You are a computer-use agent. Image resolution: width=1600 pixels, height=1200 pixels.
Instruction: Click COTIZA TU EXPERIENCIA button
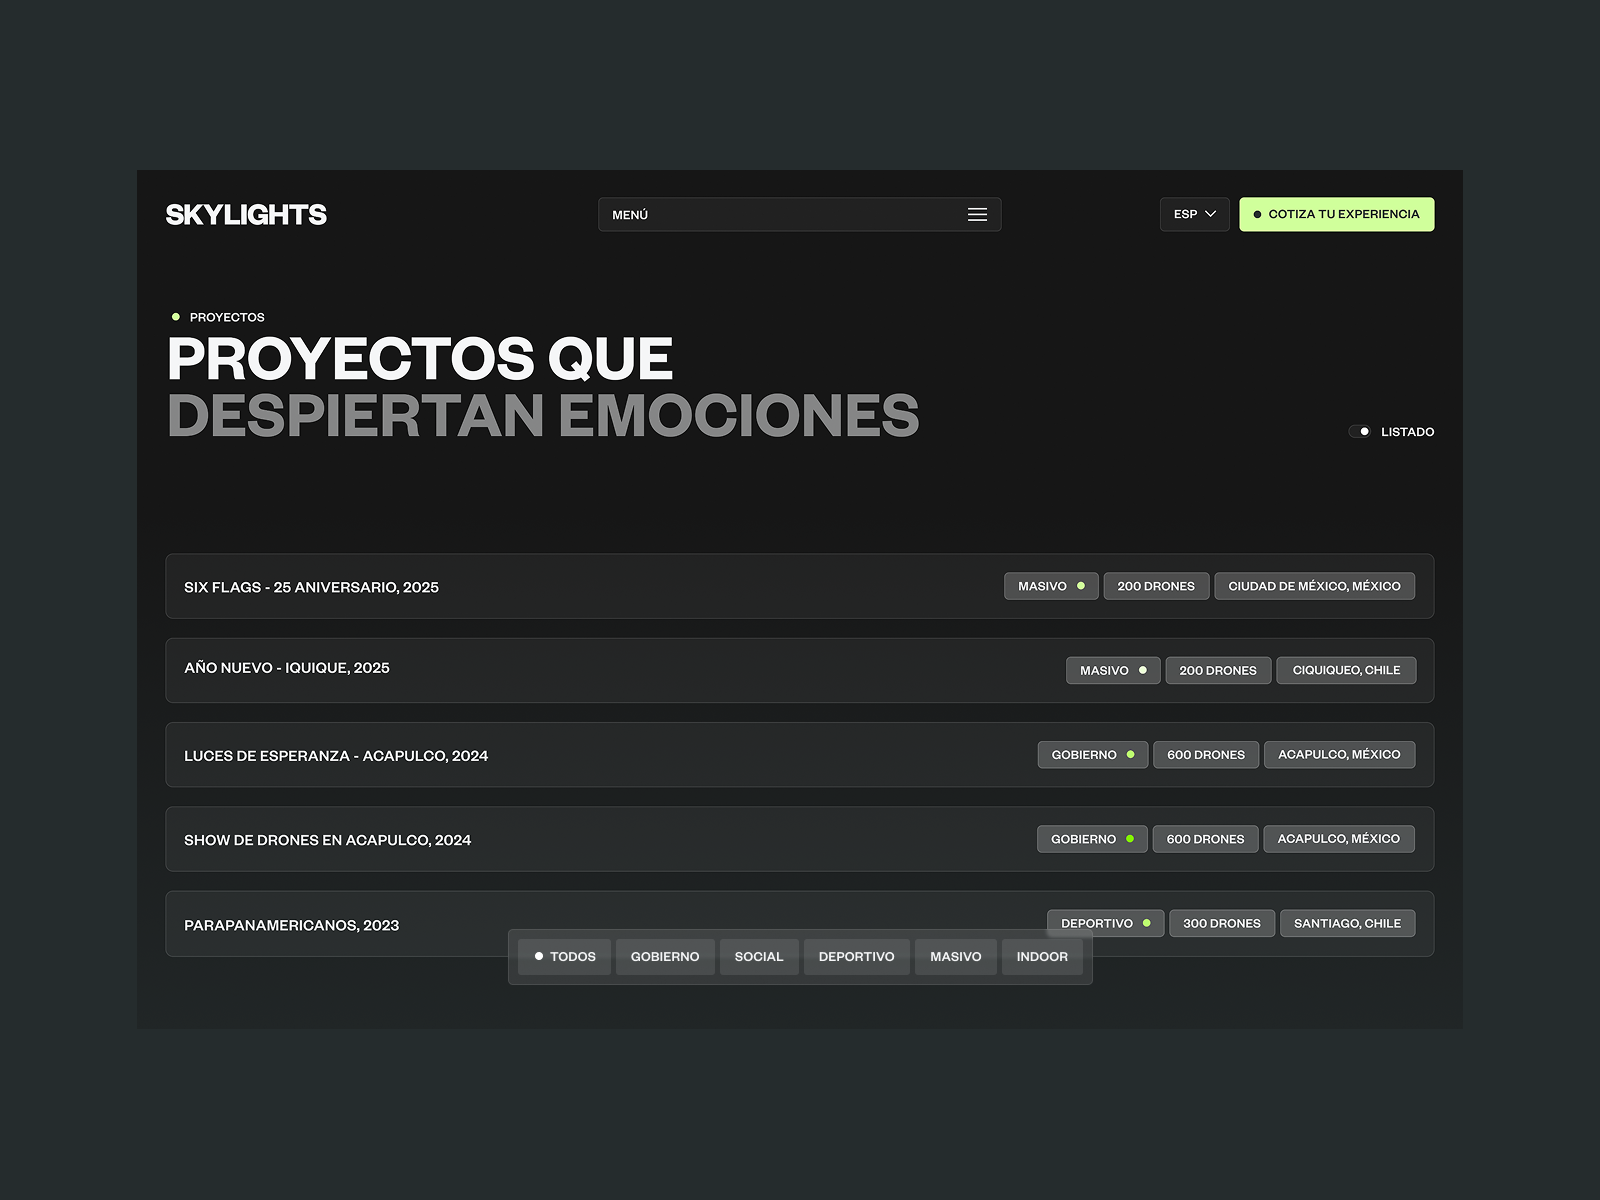point(1336,213)
